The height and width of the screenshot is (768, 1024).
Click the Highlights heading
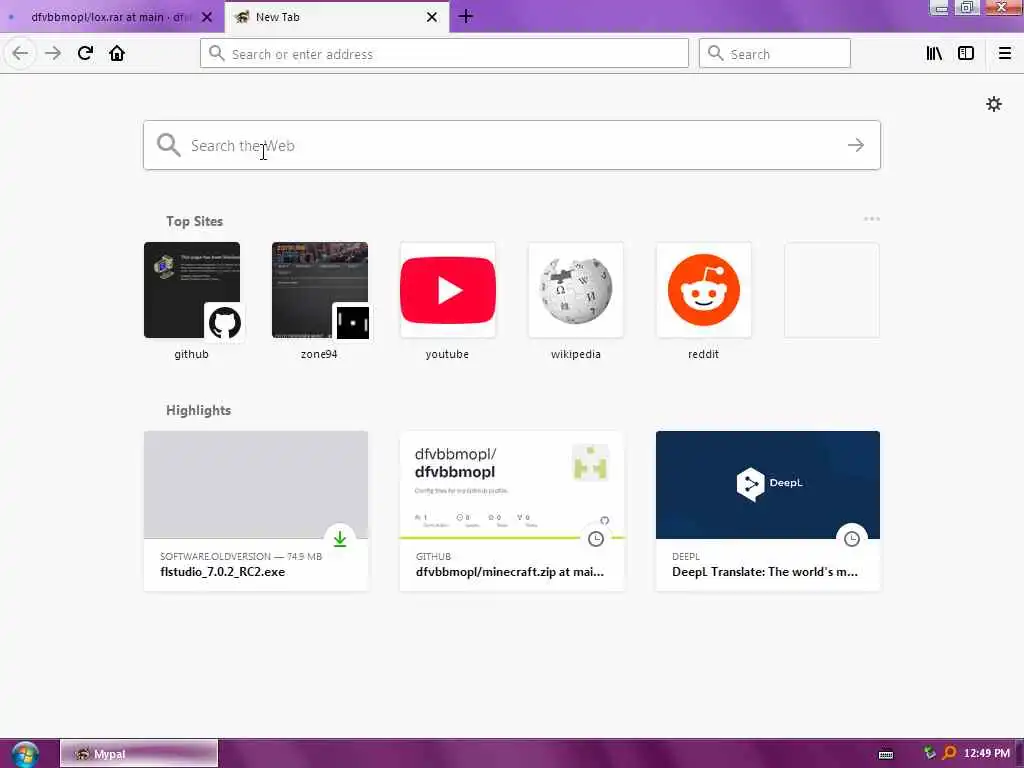click(x=199, y=410)
